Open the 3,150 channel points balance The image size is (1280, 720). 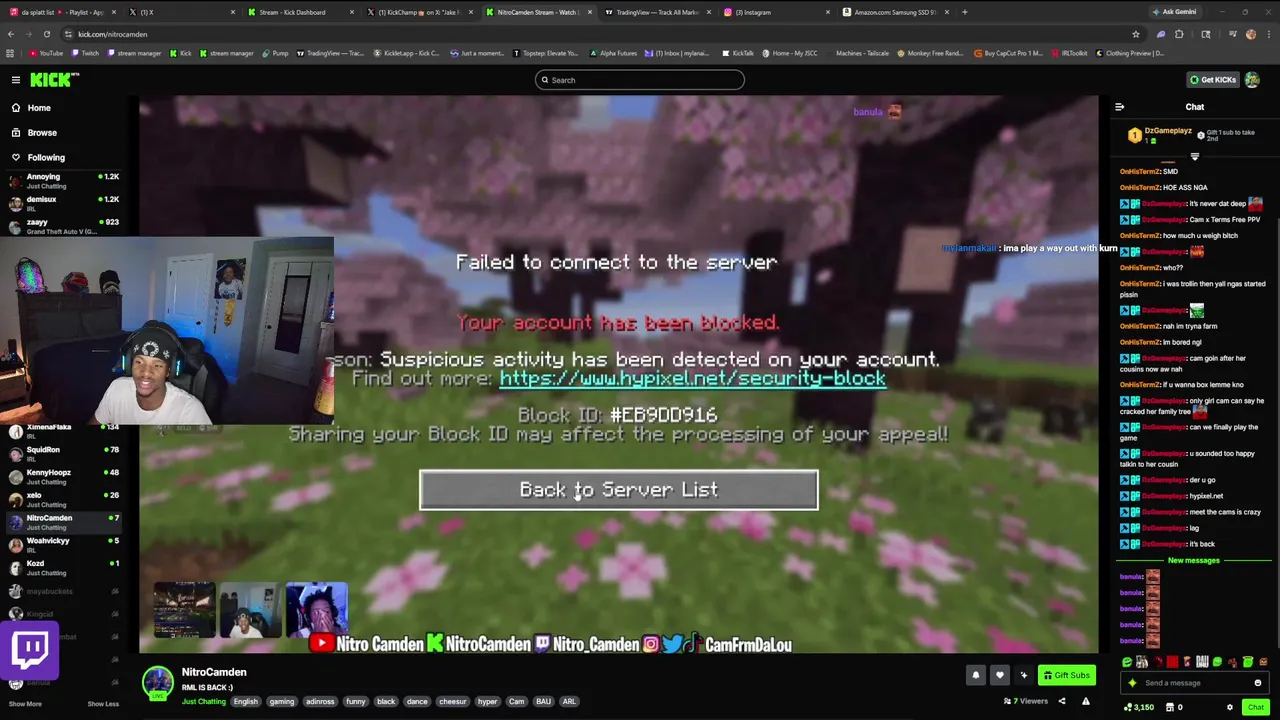coord(1140,707)
